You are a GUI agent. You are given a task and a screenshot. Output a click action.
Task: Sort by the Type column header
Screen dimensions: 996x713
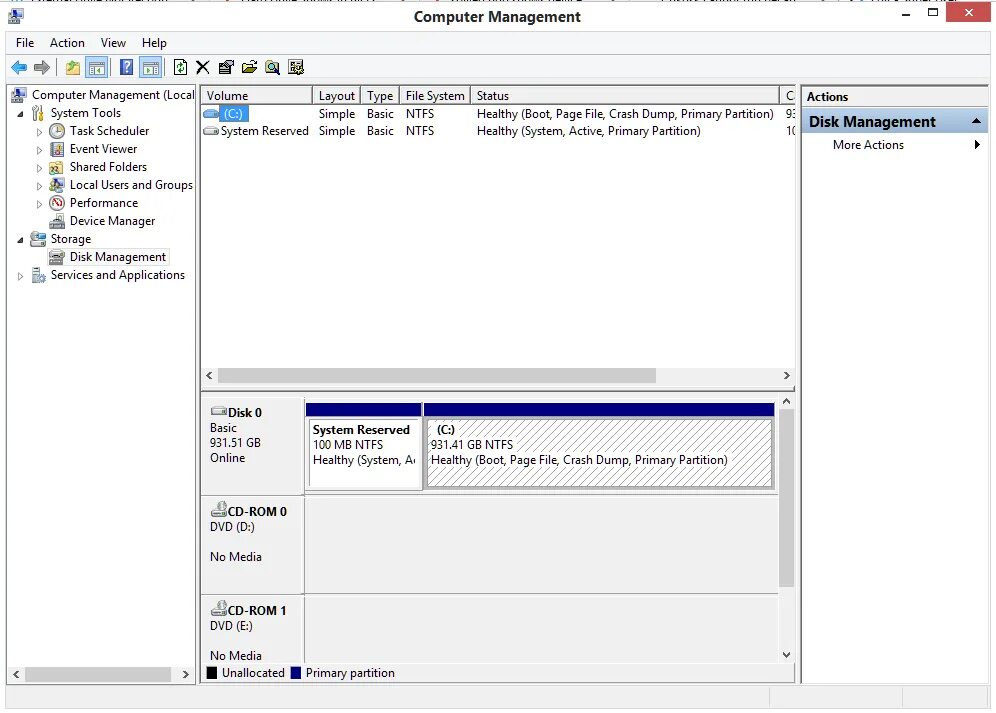click(x=380, y=95)
